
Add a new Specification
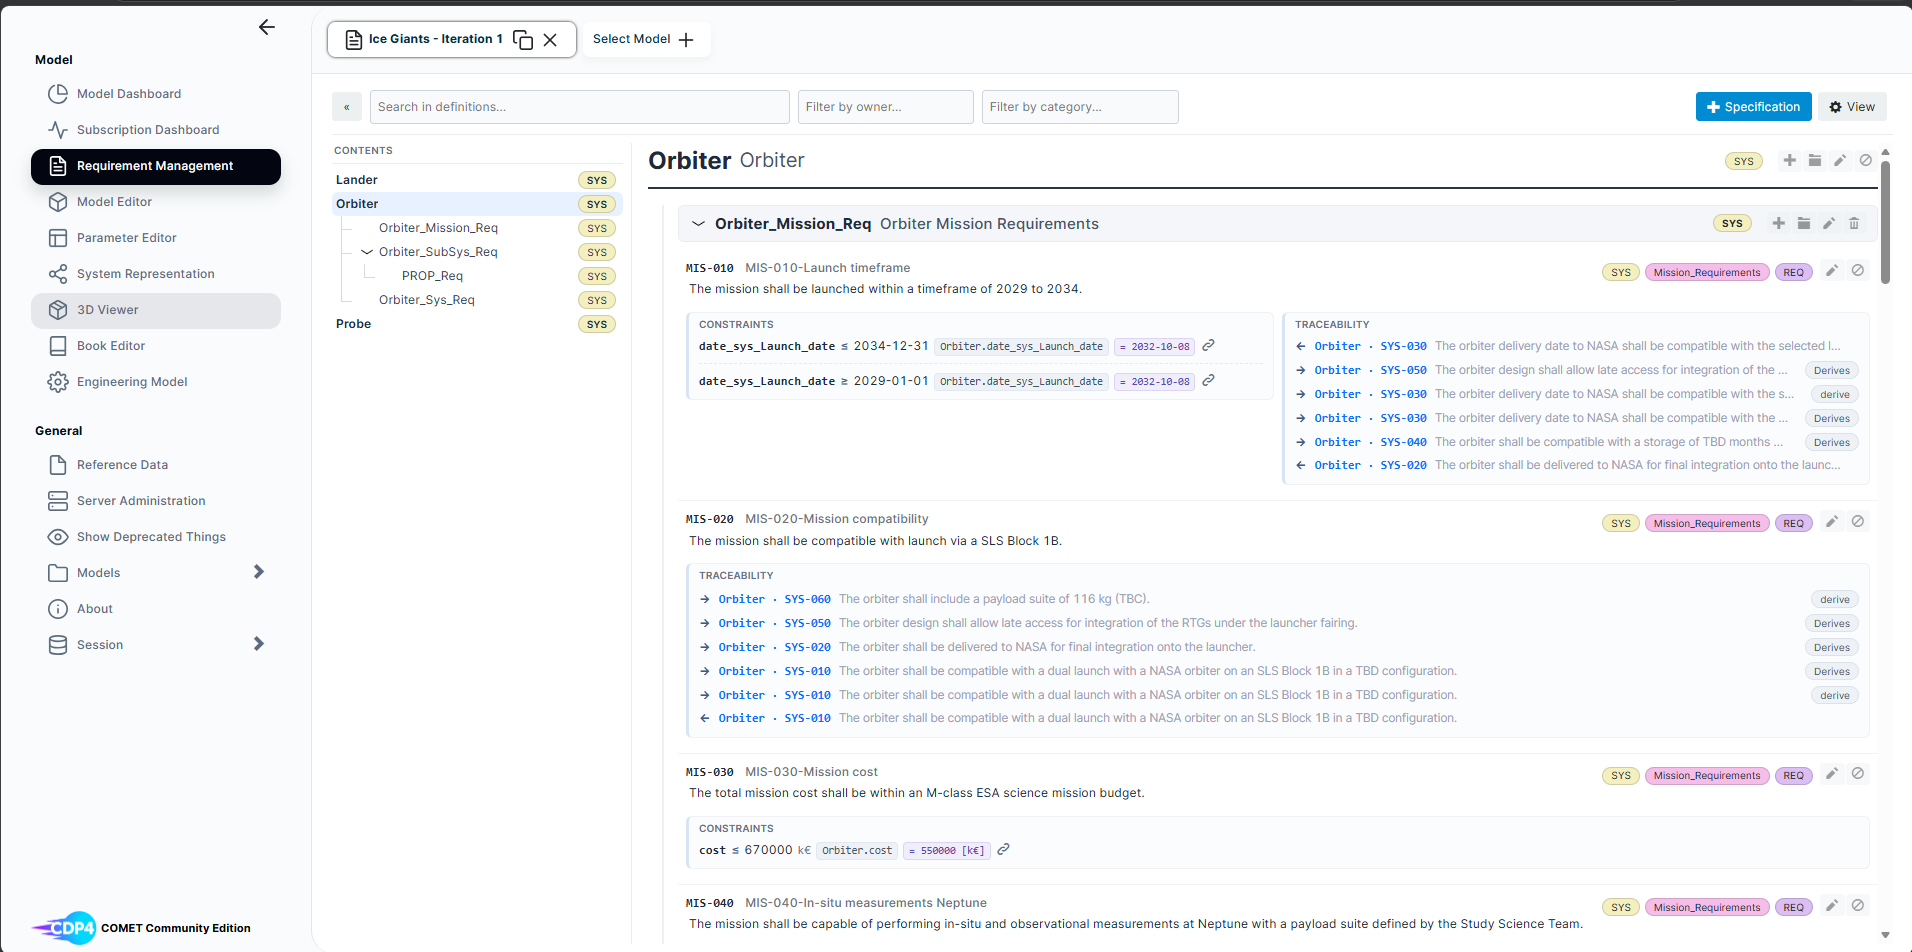[1753, 107]
